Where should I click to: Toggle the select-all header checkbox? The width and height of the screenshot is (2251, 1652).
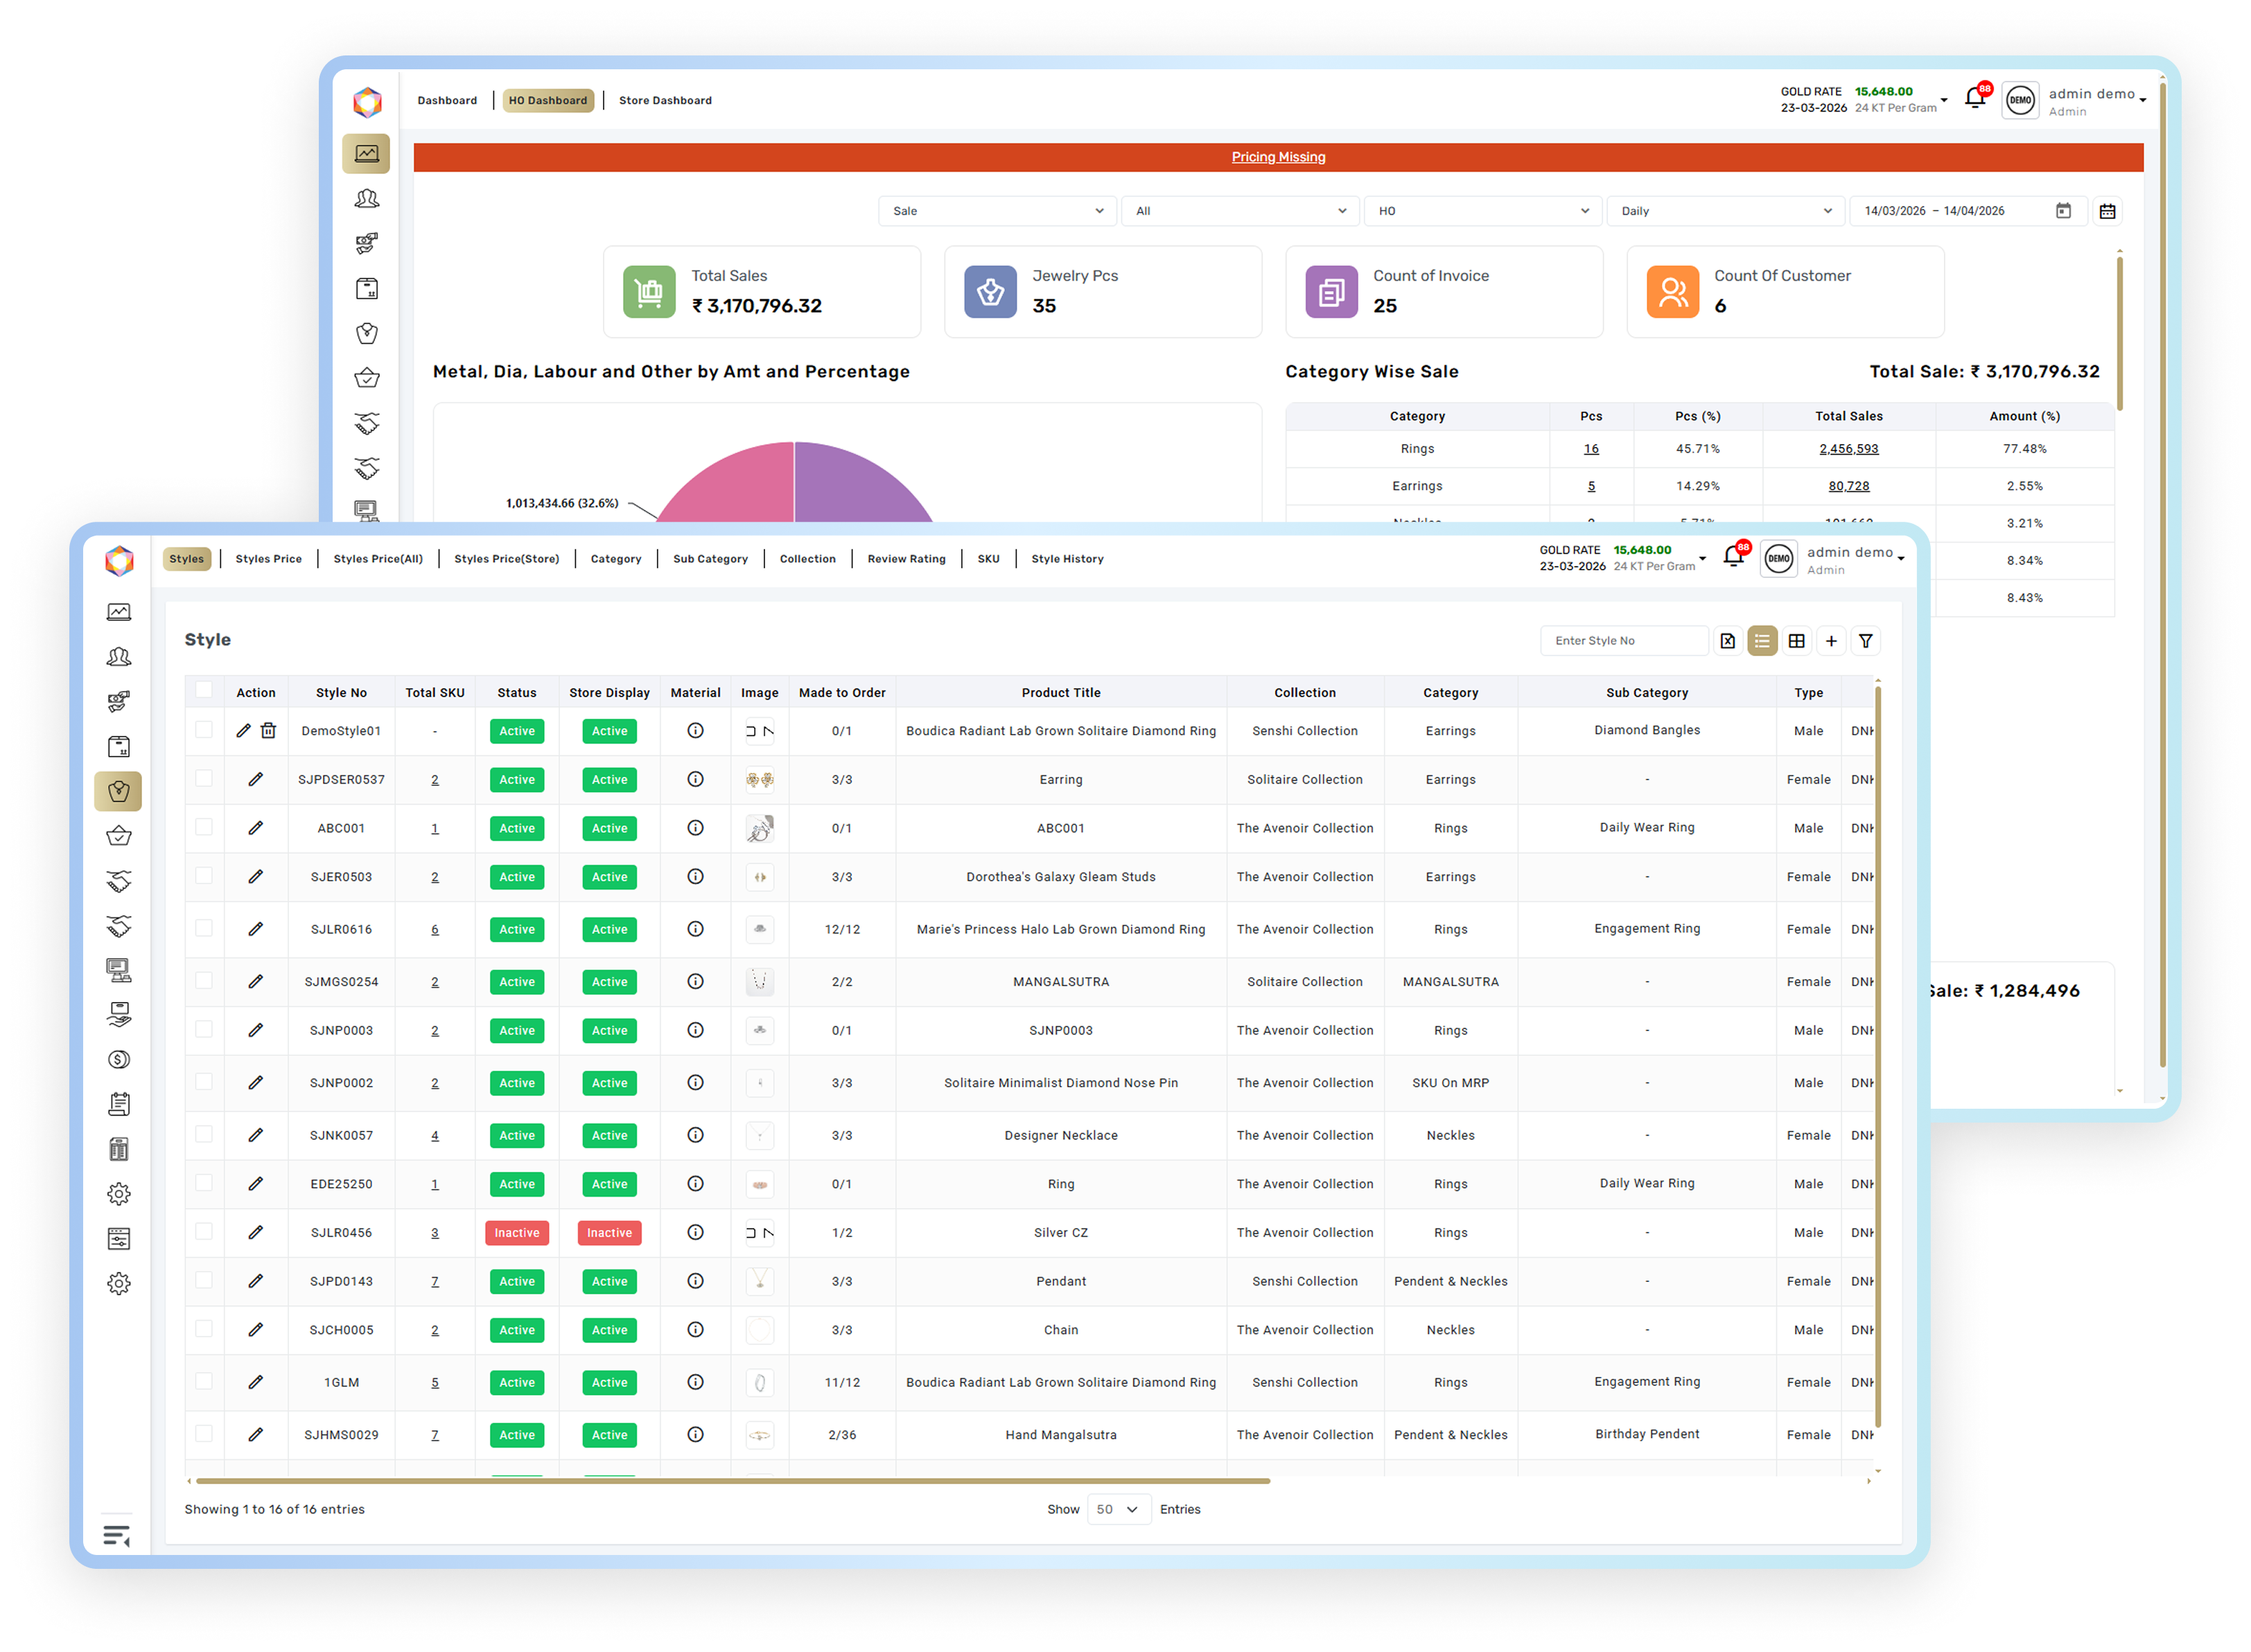coord(204,690)
